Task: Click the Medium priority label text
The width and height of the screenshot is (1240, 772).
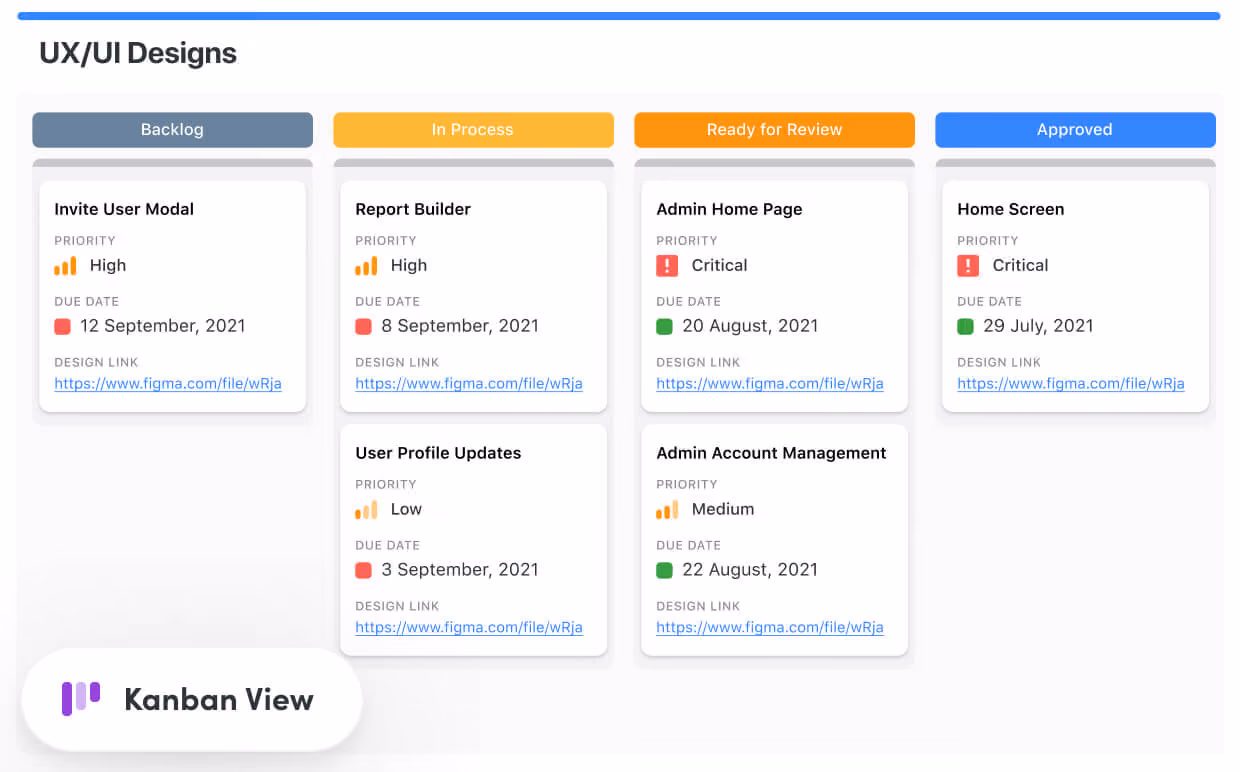Action: coord(723,509)
